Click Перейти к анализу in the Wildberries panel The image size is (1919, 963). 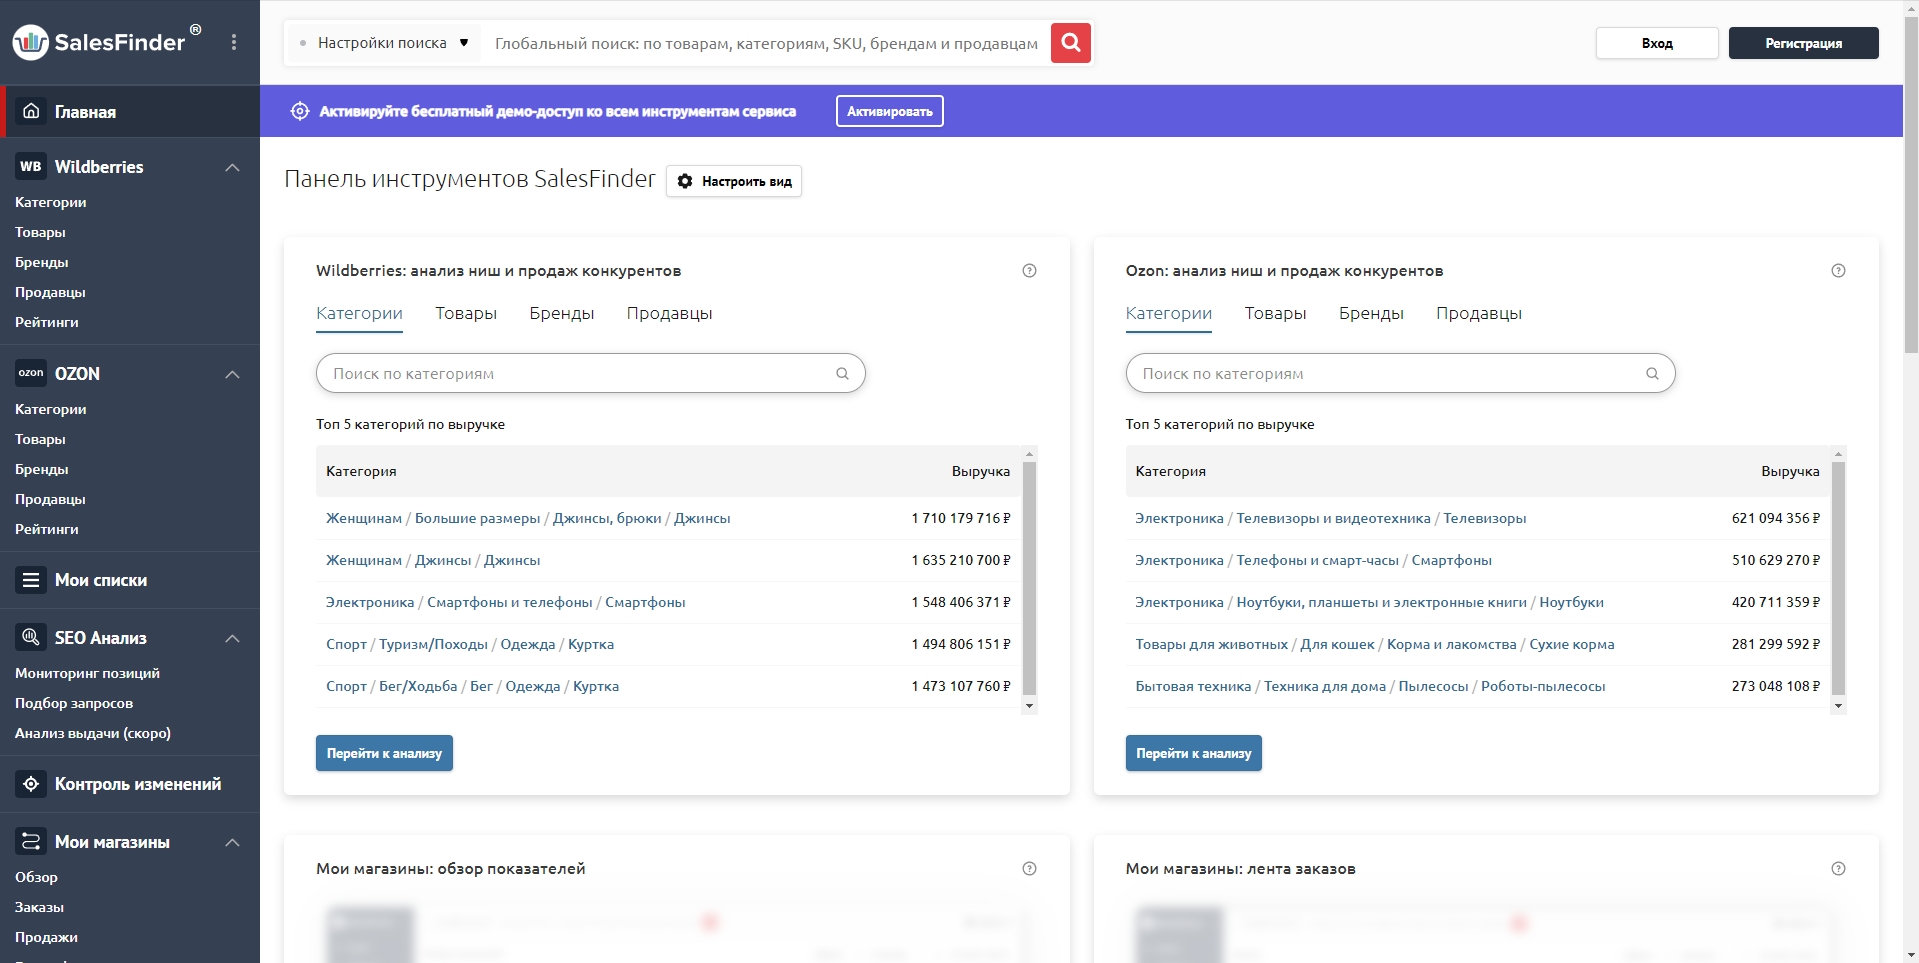[384, 753]
